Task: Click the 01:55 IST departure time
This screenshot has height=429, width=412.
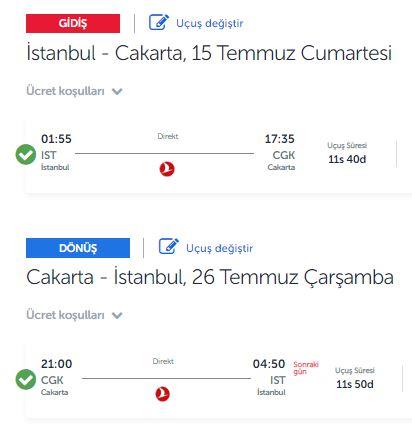Action: point(56,139)
